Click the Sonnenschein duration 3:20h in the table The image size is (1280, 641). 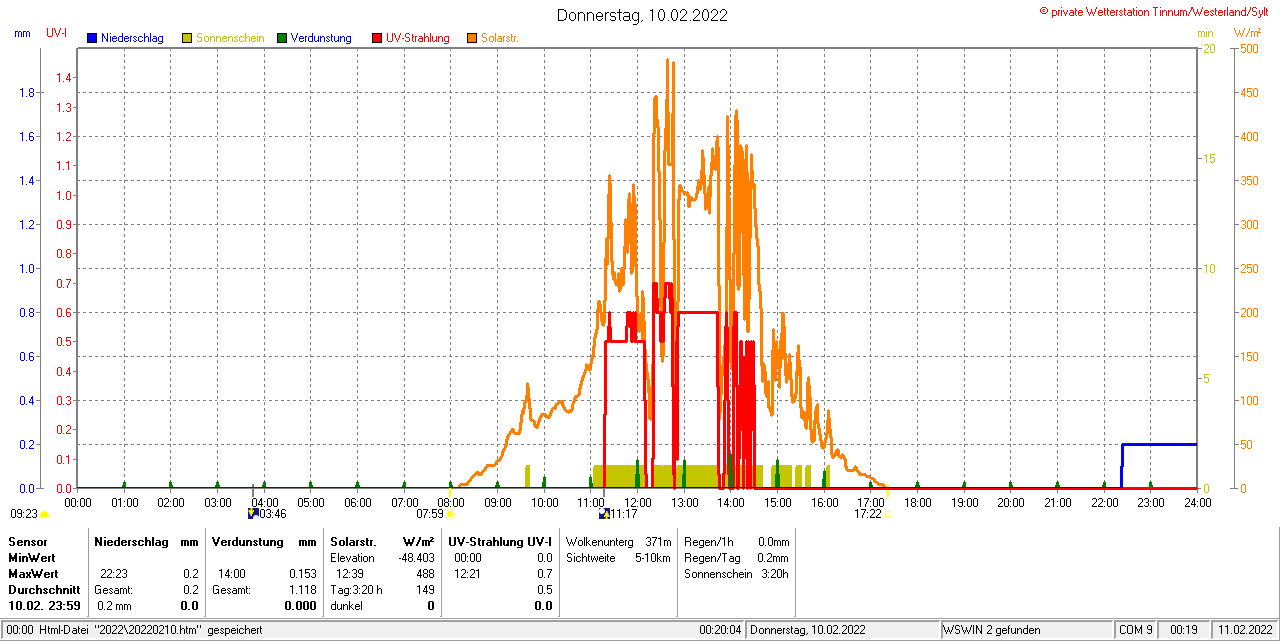(x=774, y=574)
